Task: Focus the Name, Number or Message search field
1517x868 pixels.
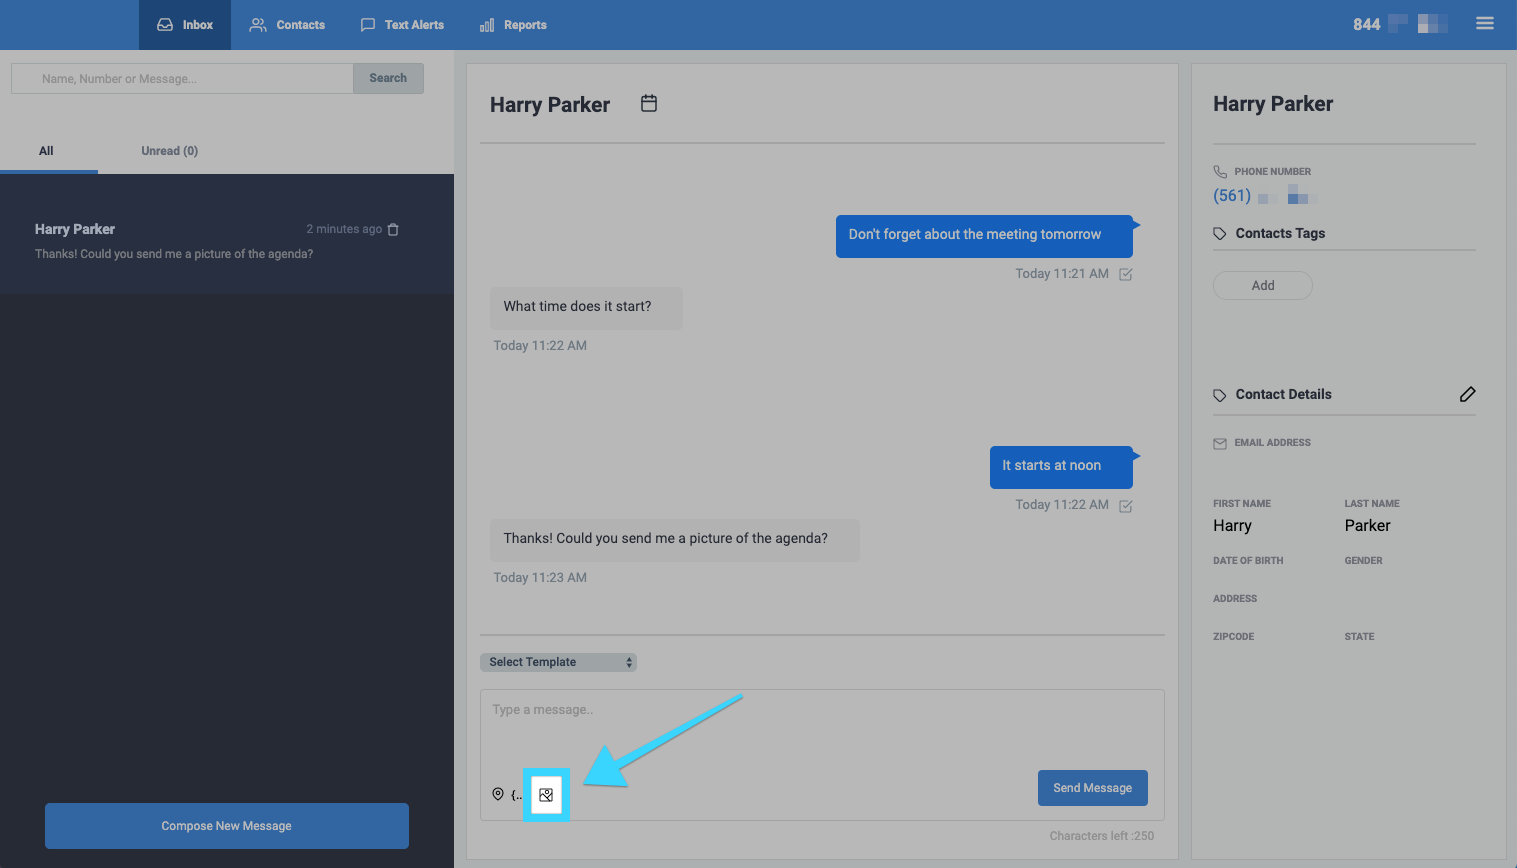Action: coord(182,78)
